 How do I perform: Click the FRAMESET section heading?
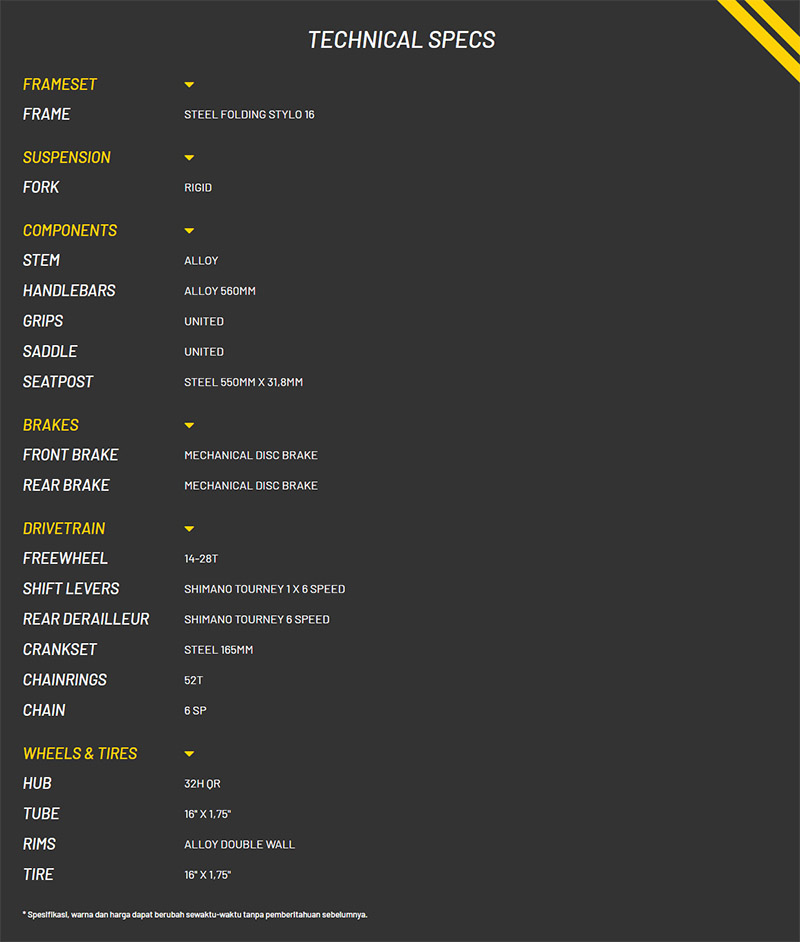60,85
